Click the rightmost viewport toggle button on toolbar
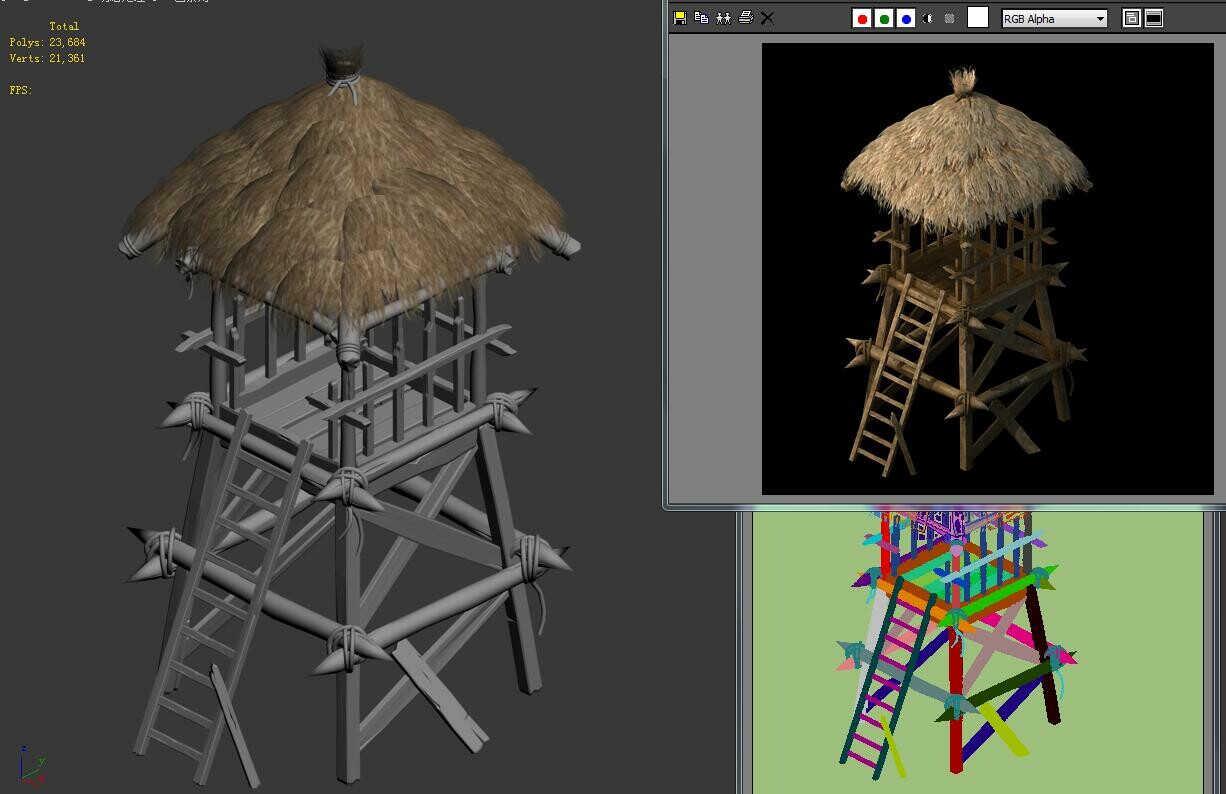Image resolution: width=1226 pixels, height=794 pixels. (x=1154, y=17)
